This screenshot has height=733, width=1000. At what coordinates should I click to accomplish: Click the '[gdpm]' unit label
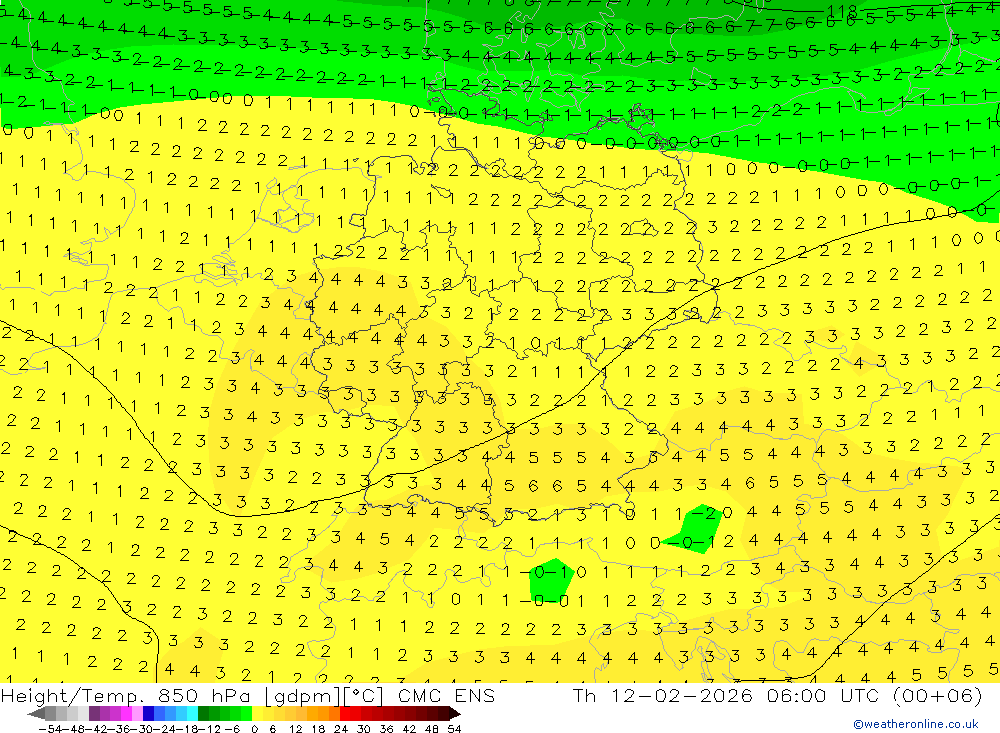300,696
